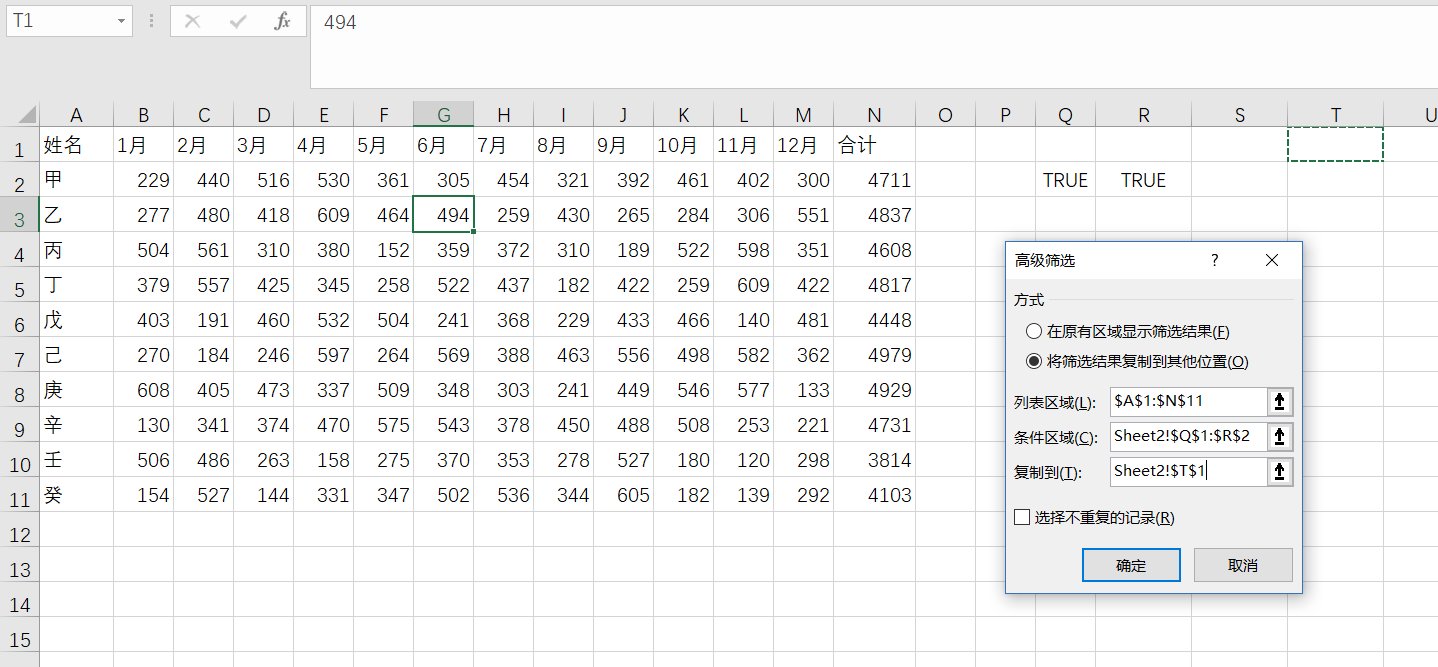The width and height of the screenshot is (1438, 667).
Task: Select column N header
Action: click(x=875, y=115)
